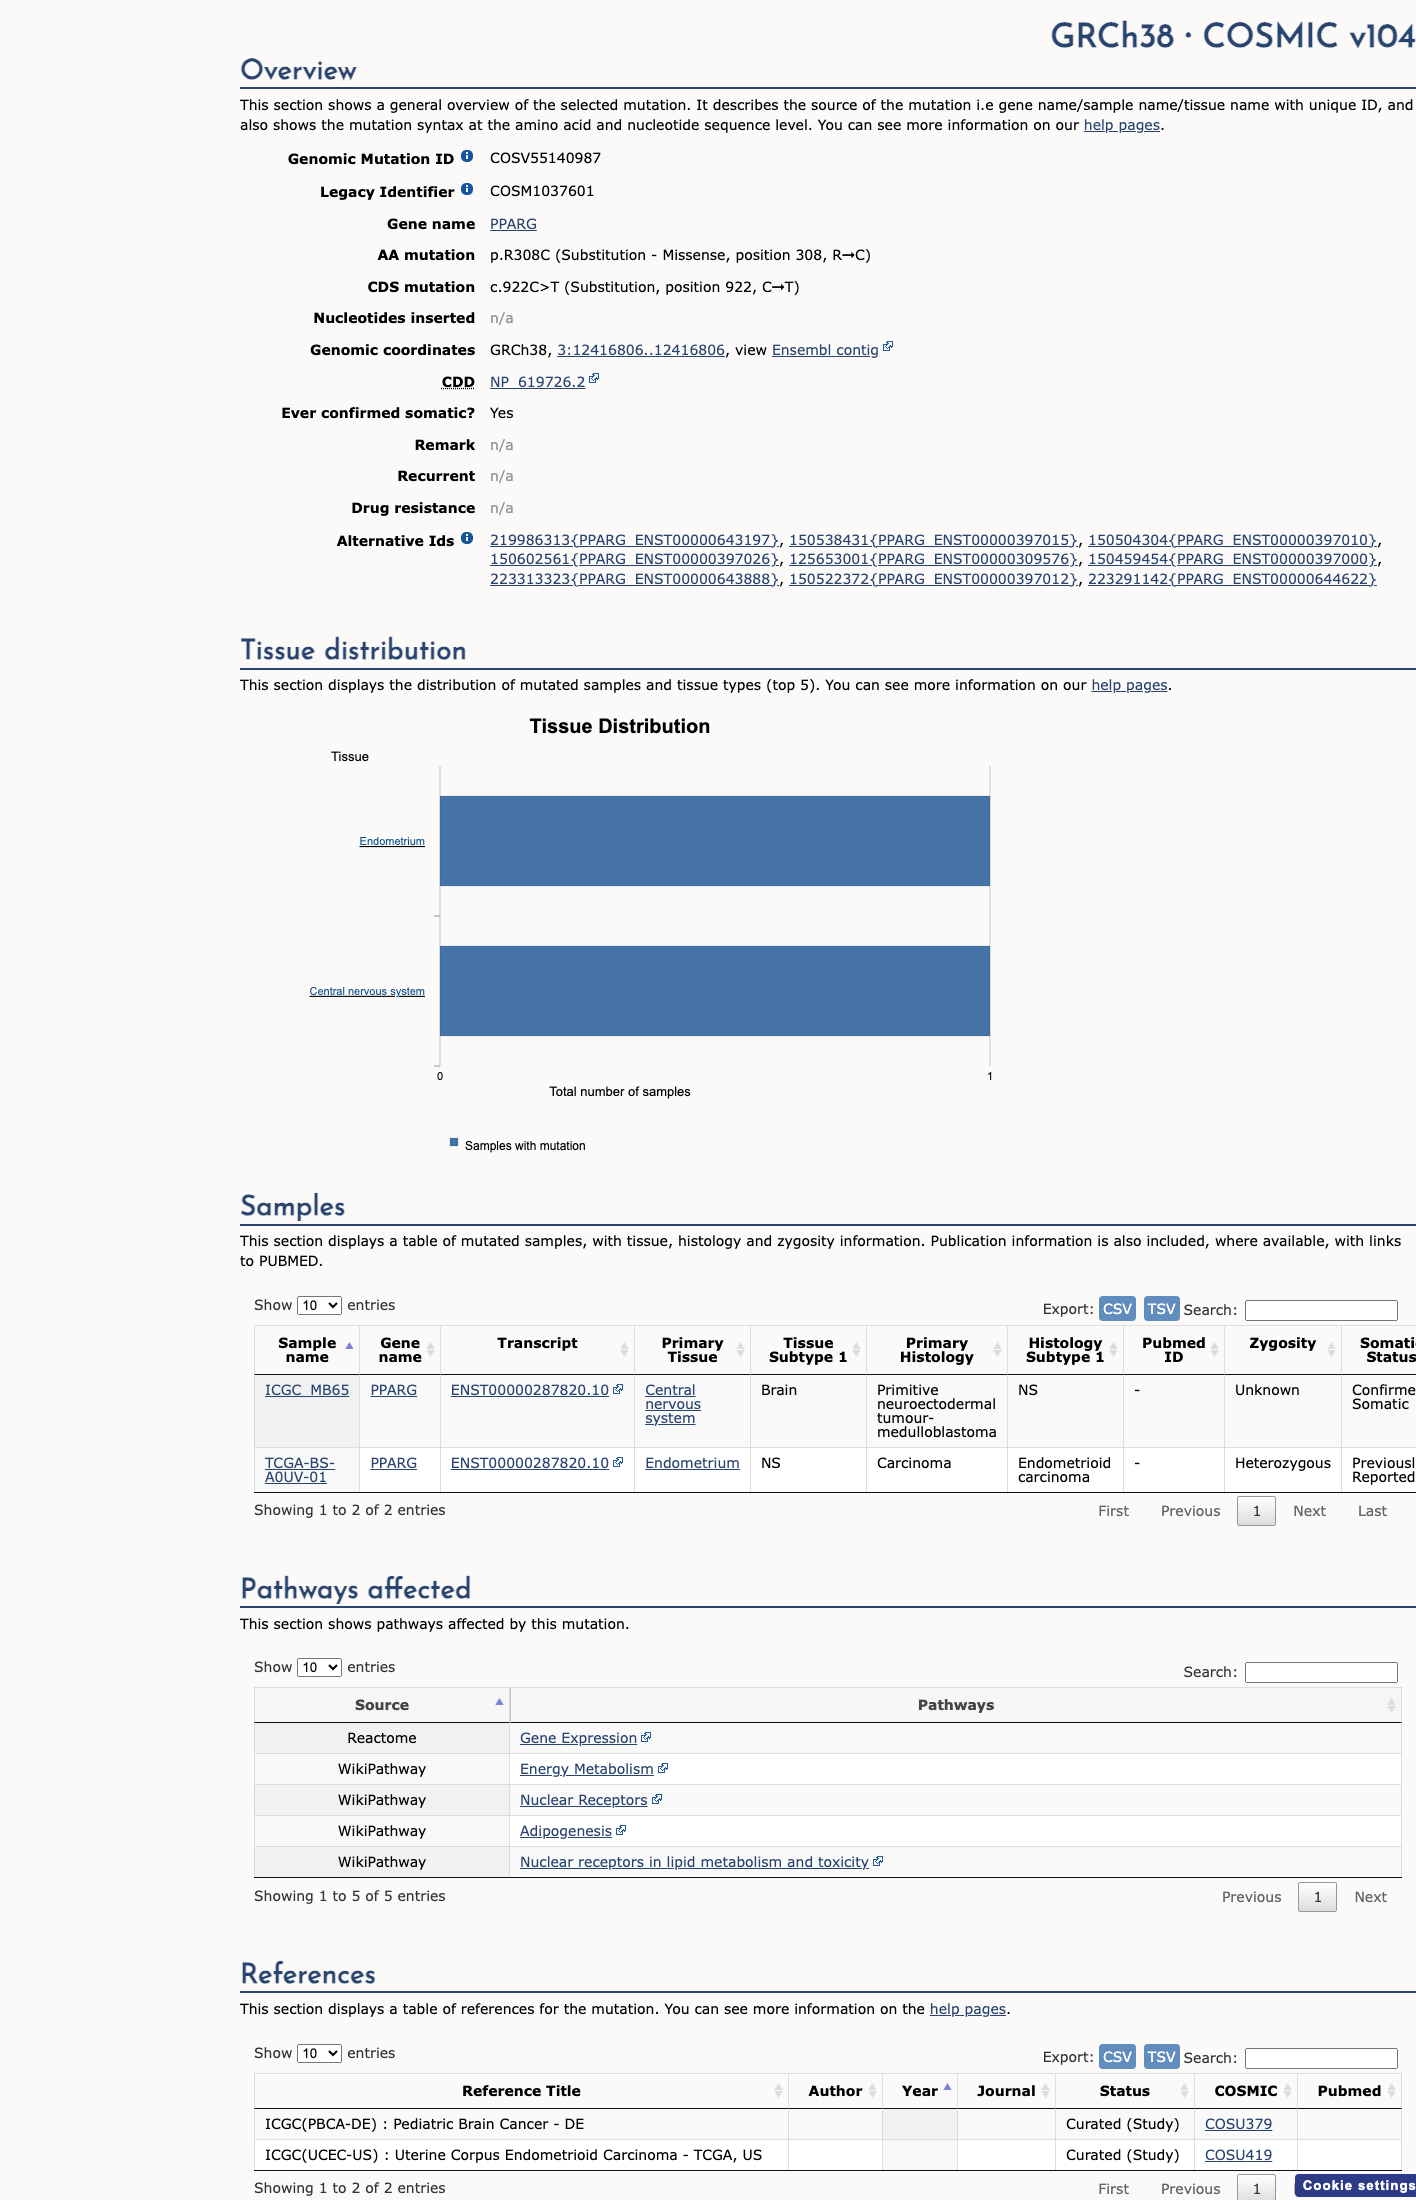Sort References table by Reference Title

(x=521, y=2091)
